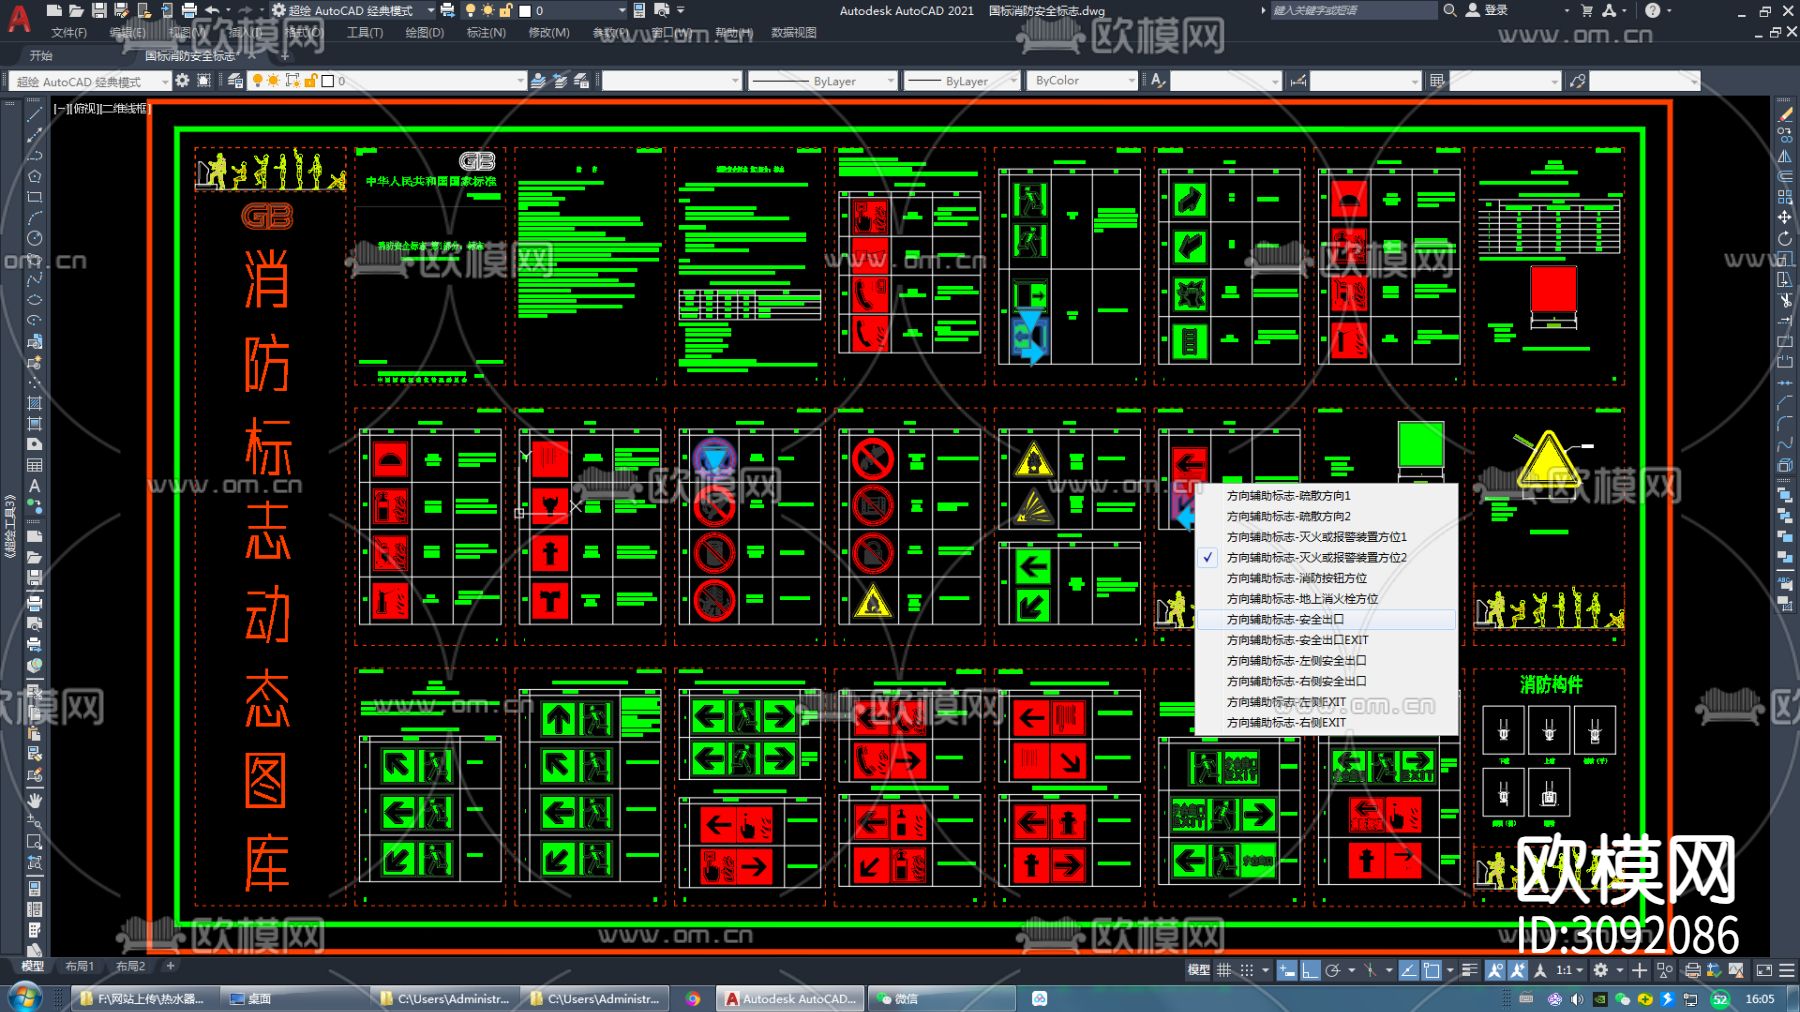Save the drawing with the floppy disk icon
The image size is (1800, 1012).
(x=99, y=10)
